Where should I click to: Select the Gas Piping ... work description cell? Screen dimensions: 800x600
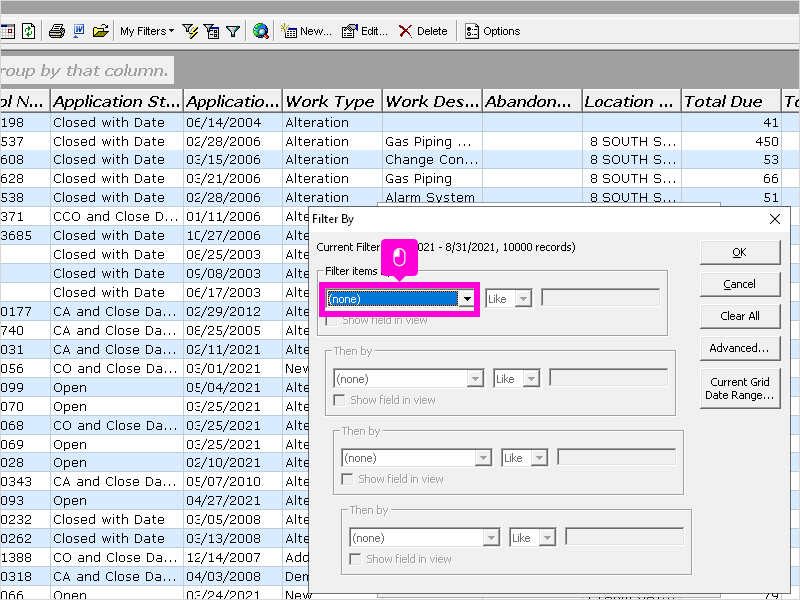pyautogui.click(x=433, y=141)
